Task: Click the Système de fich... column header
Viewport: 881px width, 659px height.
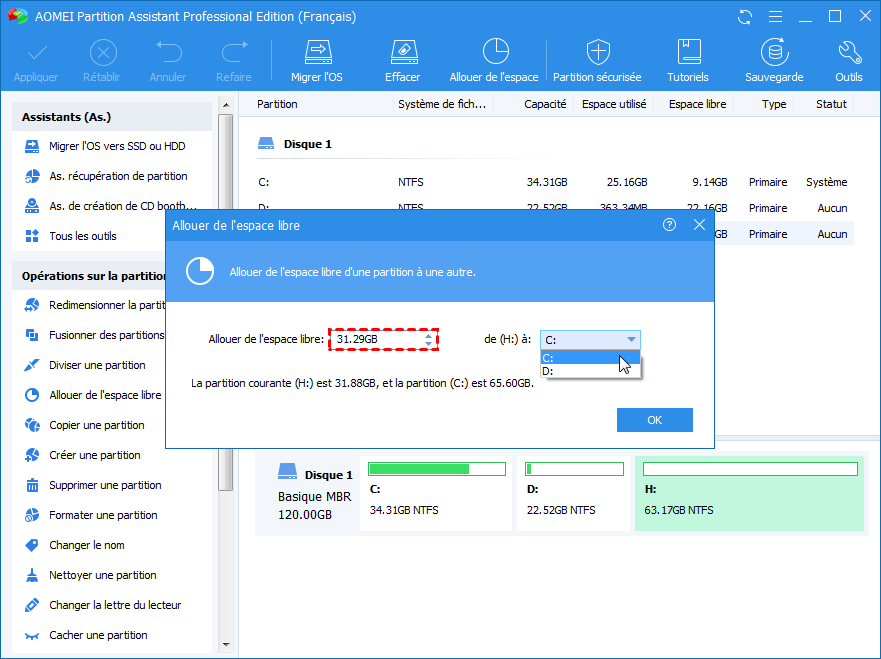Action: tap(443, 104)
